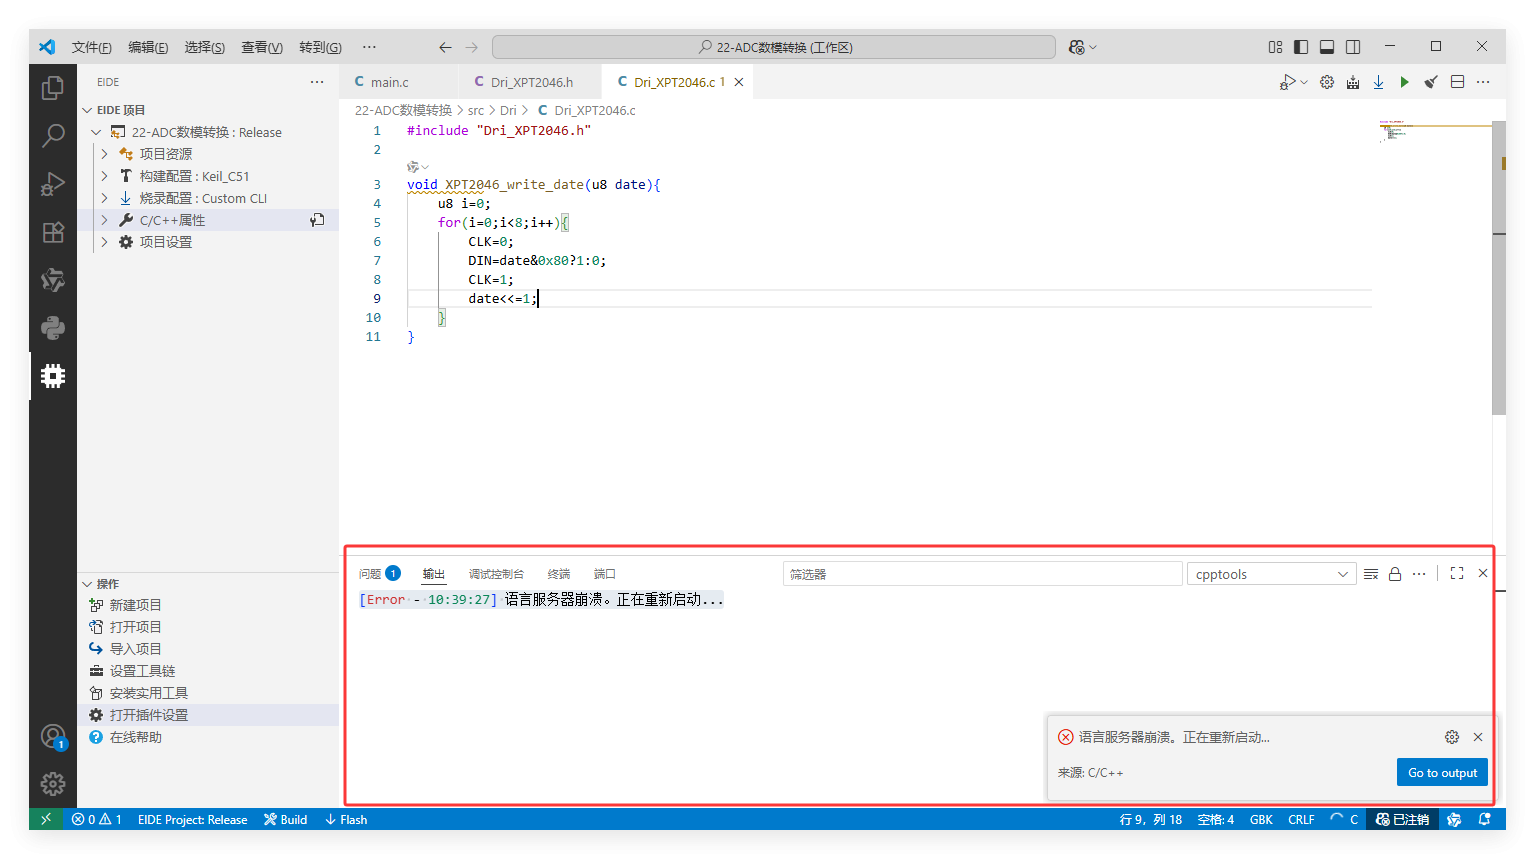This screenshot has width=1535, height=859.
Task: Open the Explorer view in activity bar
Action: click(53, 88)
